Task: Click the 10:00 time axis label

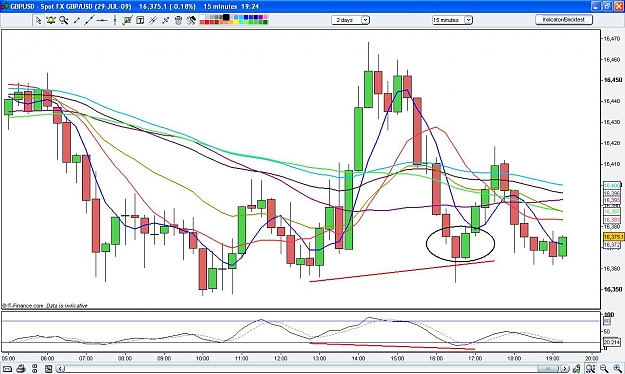Action: [x=202, y=358]
